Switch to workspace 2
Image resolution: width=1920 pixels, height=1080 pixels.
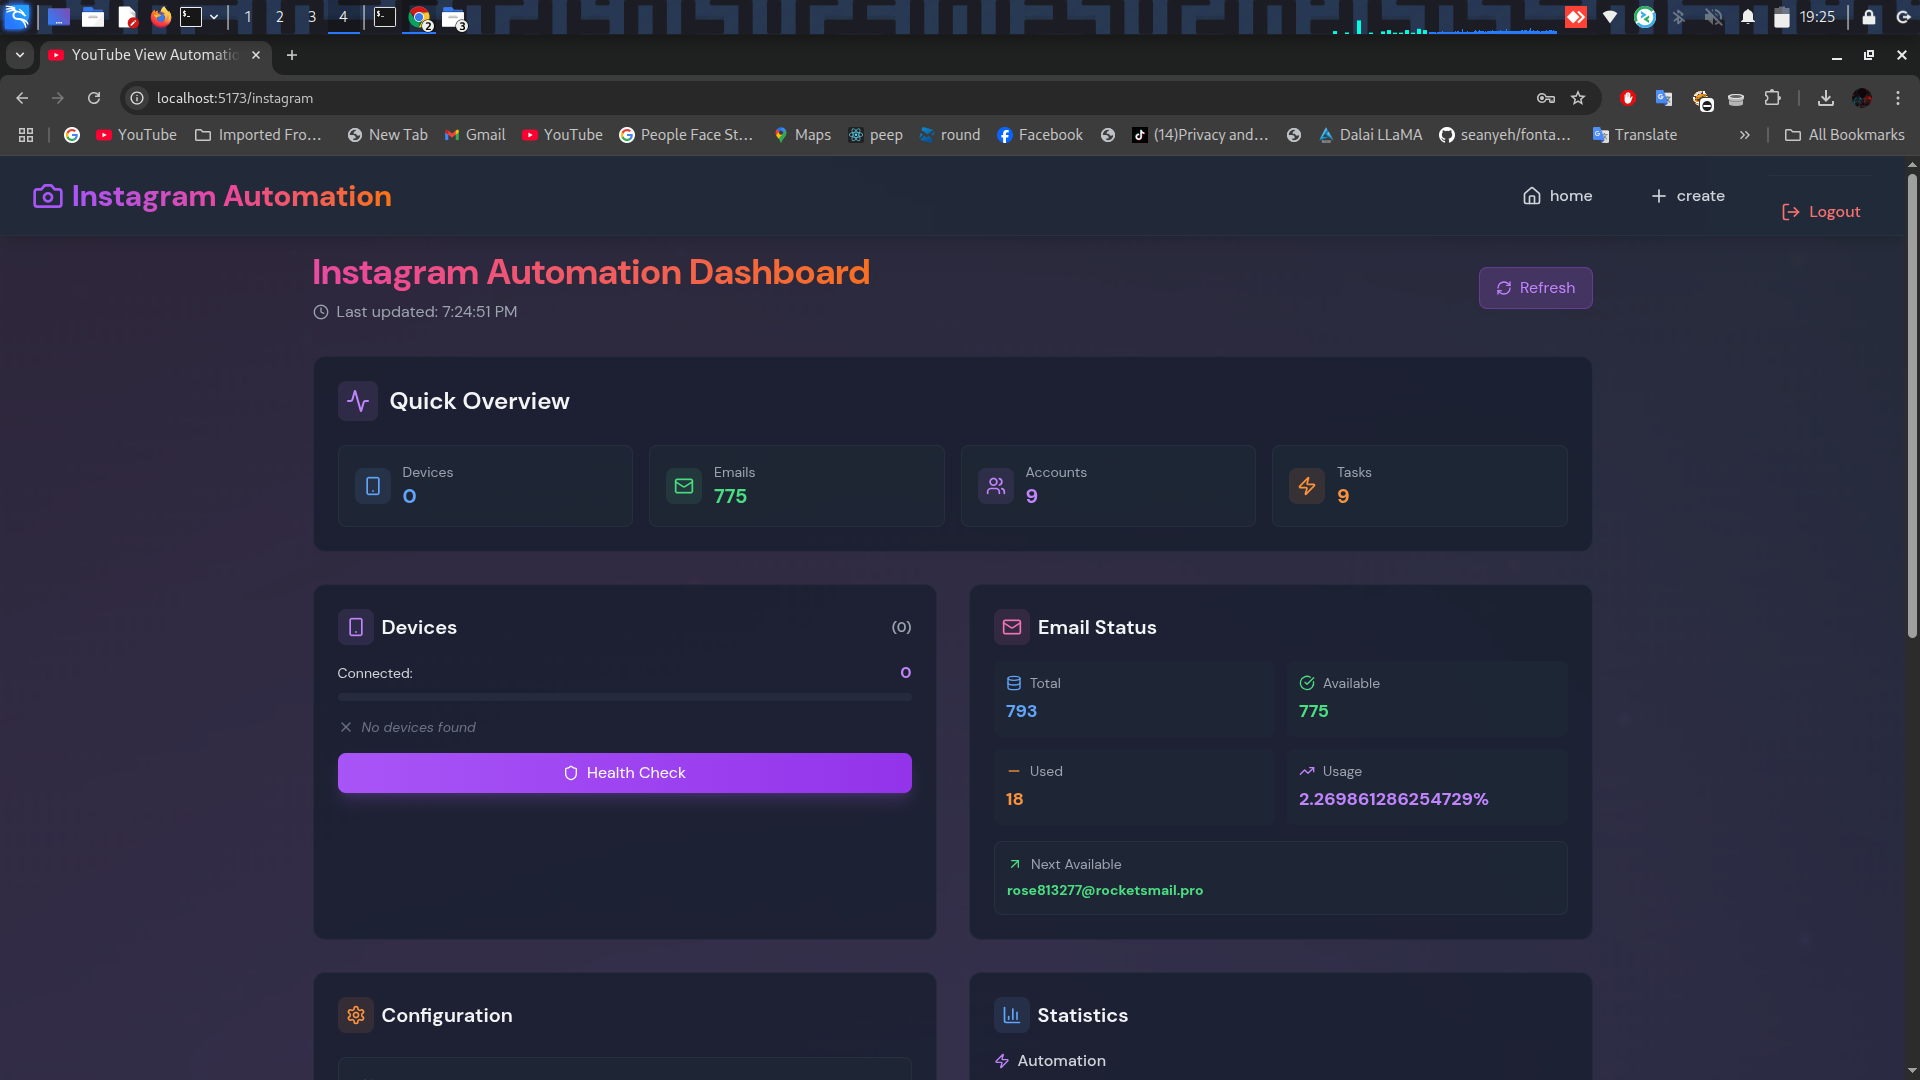[280, 17]
